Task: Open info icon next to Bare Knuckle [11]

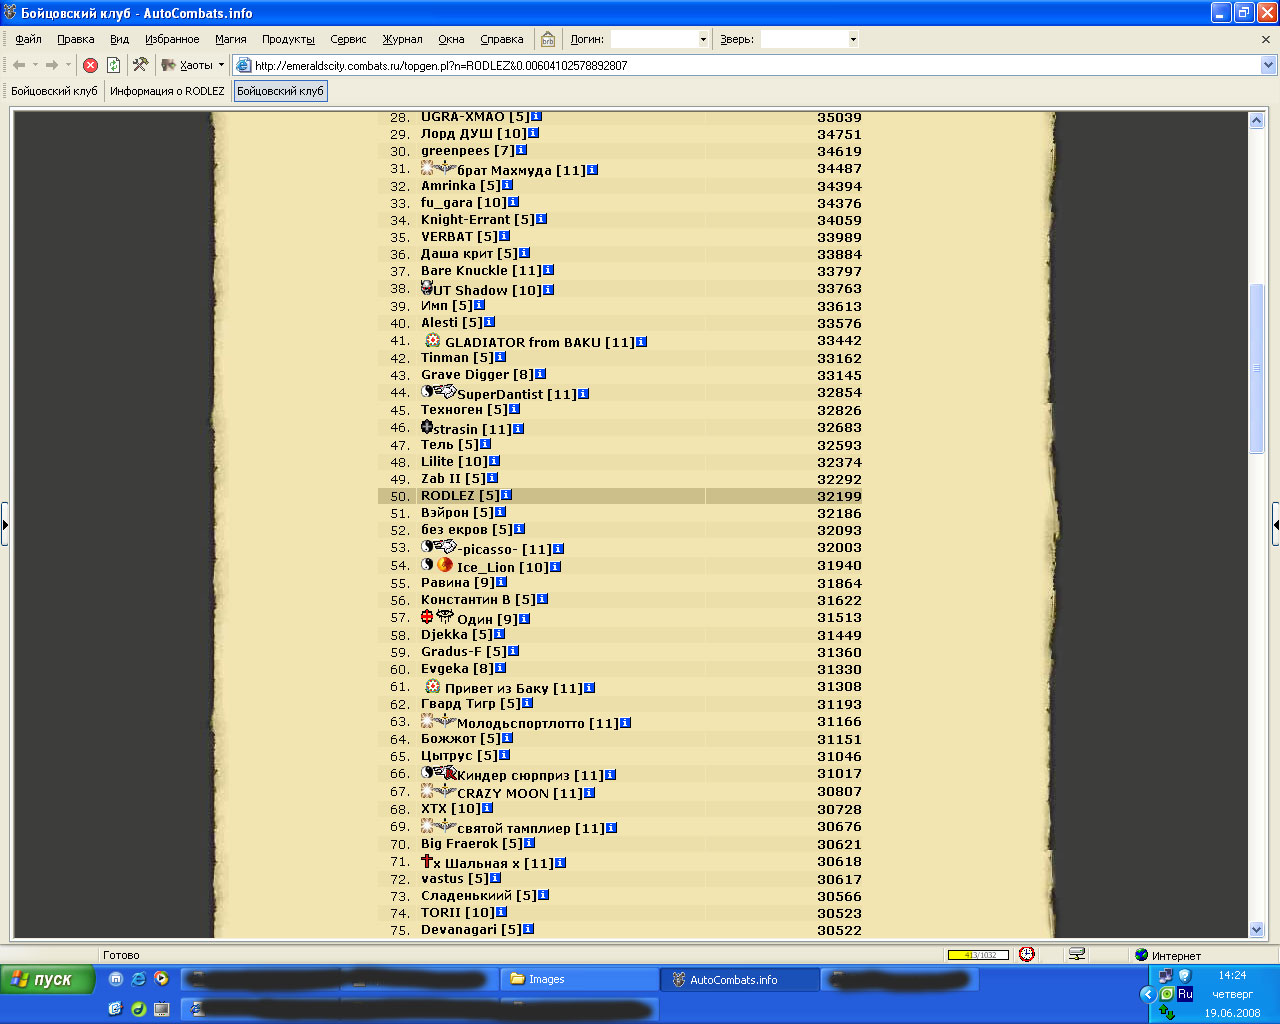Action: click(548, 270)
